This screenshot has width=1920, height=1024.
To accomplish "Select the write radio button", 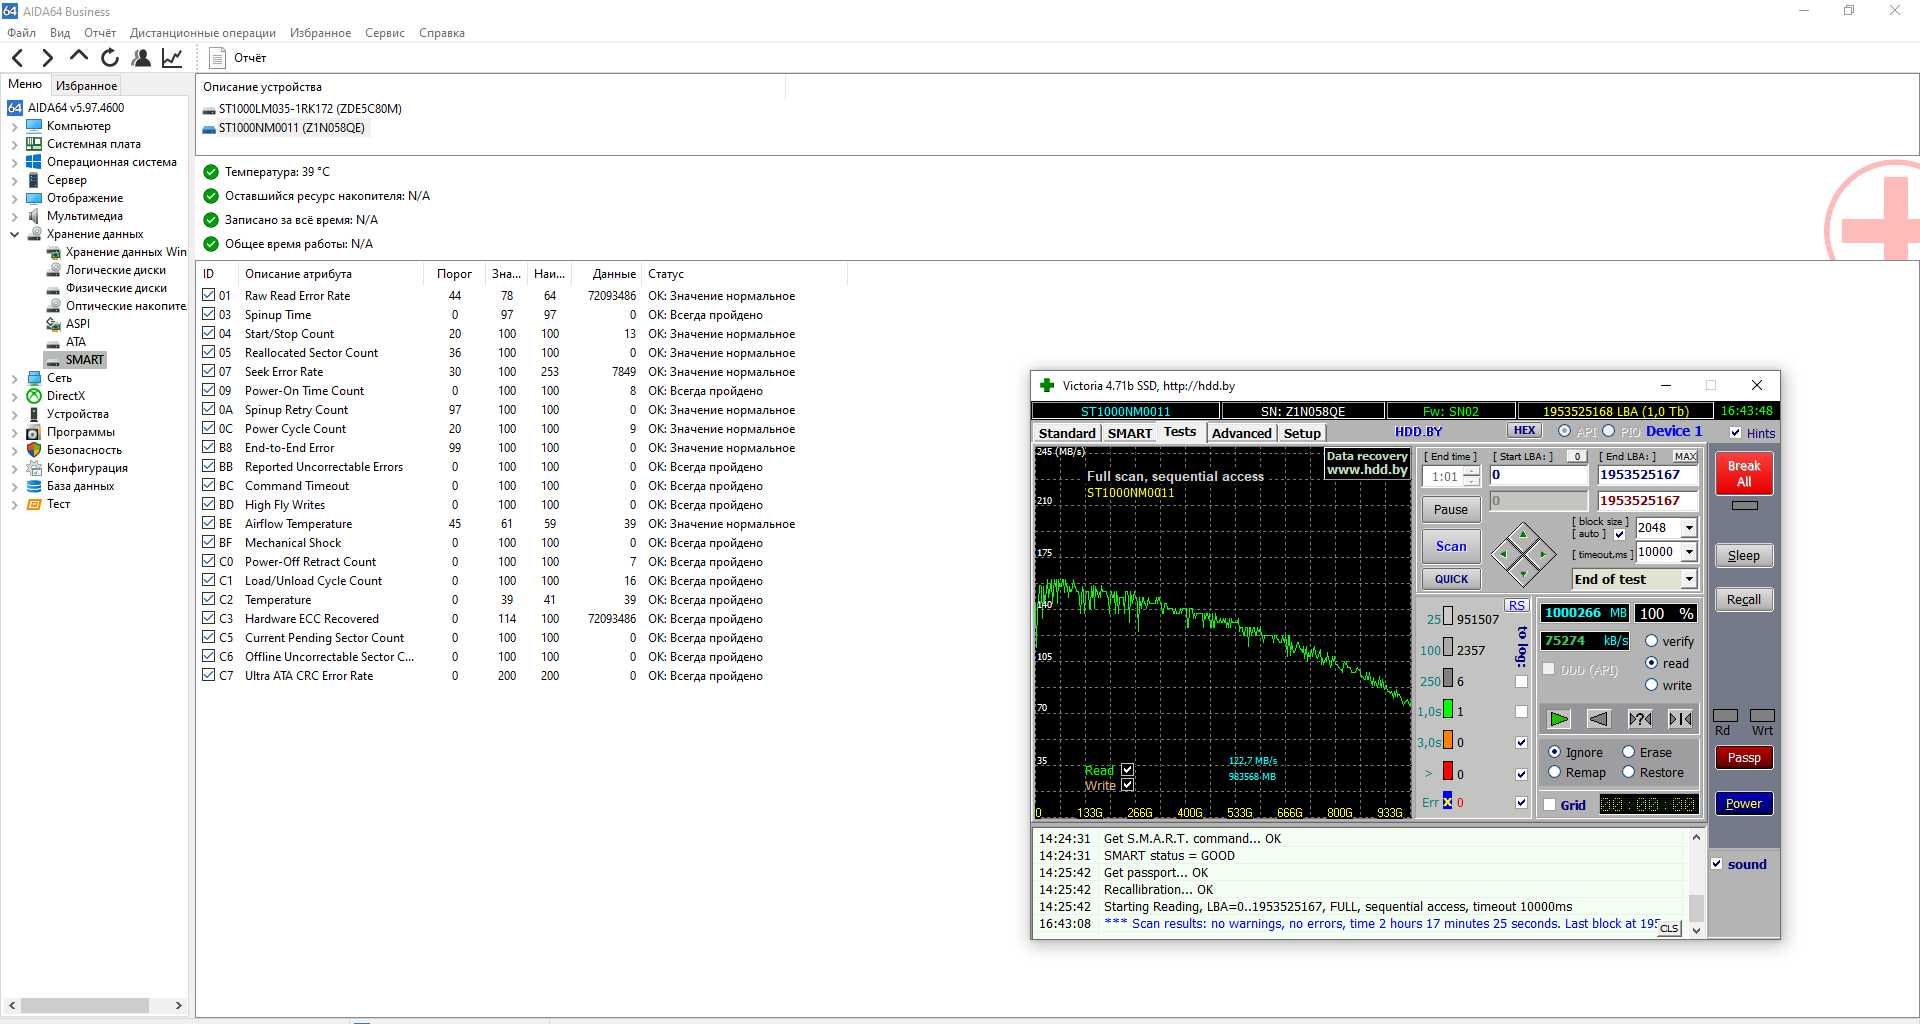I will pyautogui.click(x=1651, y=685).
